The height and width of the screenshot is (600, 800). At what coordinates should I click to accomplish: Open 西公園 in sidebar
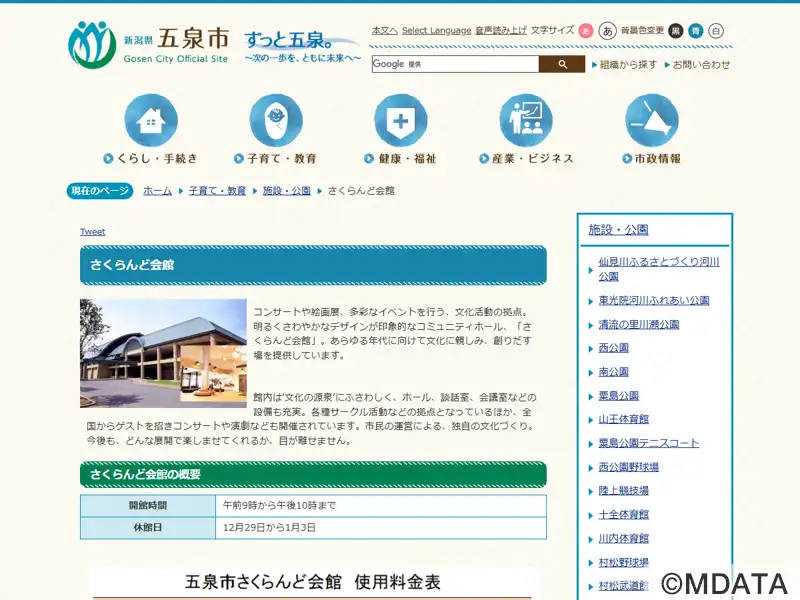613,348
